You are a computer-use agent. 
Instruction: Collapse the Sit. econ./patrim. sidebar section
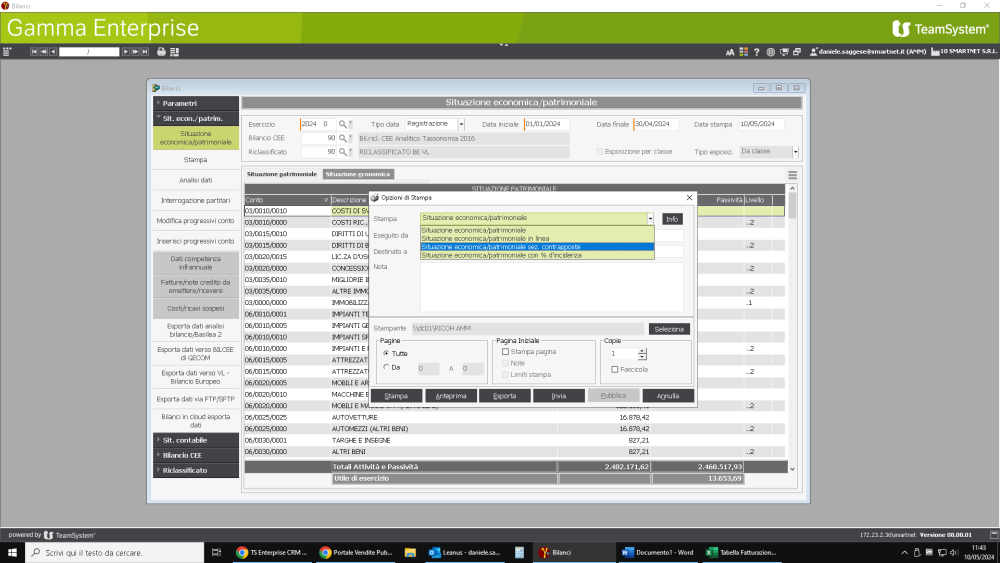[196, 119]
